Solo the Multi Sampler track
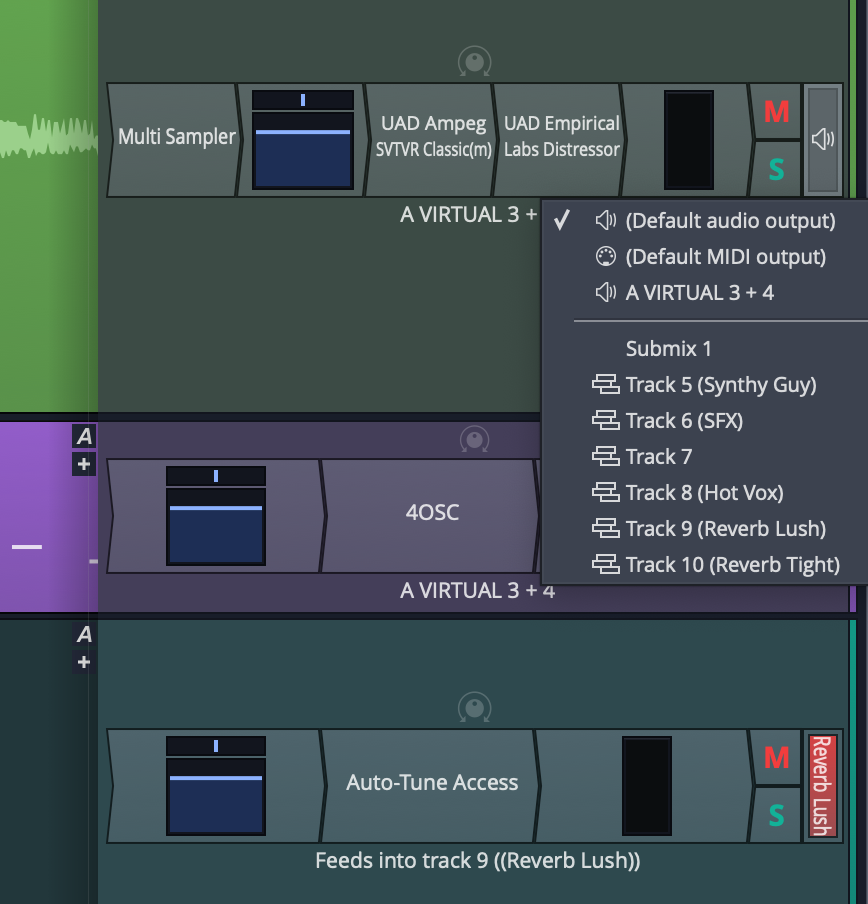 776,169
